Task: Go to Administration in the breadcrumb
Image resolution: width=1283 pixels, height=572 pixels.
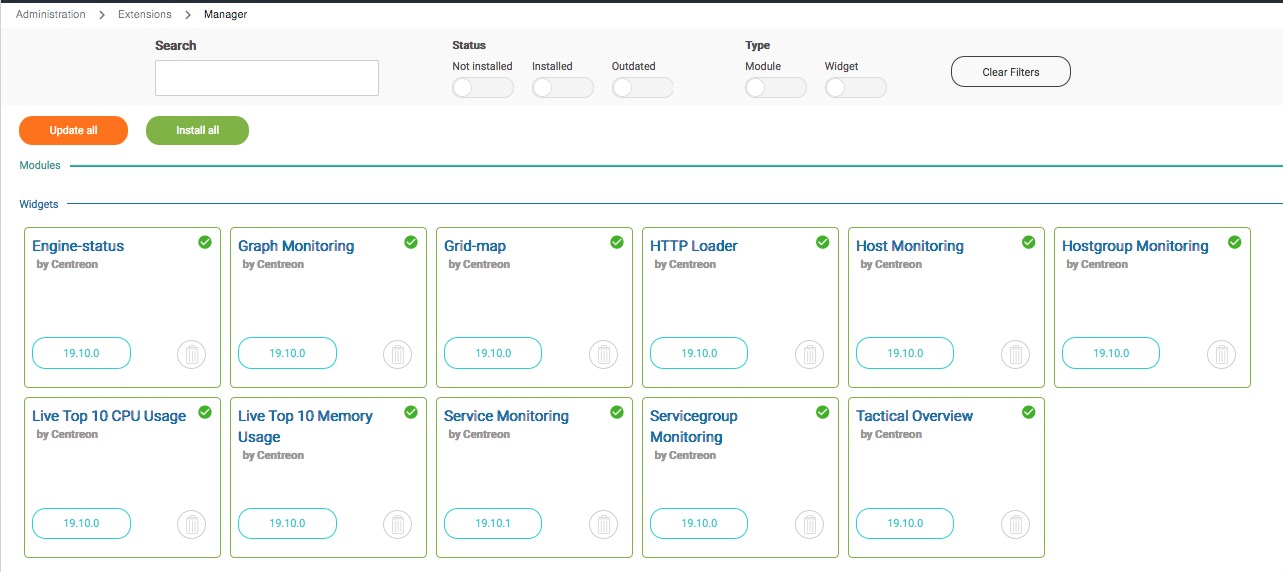Action: (51, 15)
